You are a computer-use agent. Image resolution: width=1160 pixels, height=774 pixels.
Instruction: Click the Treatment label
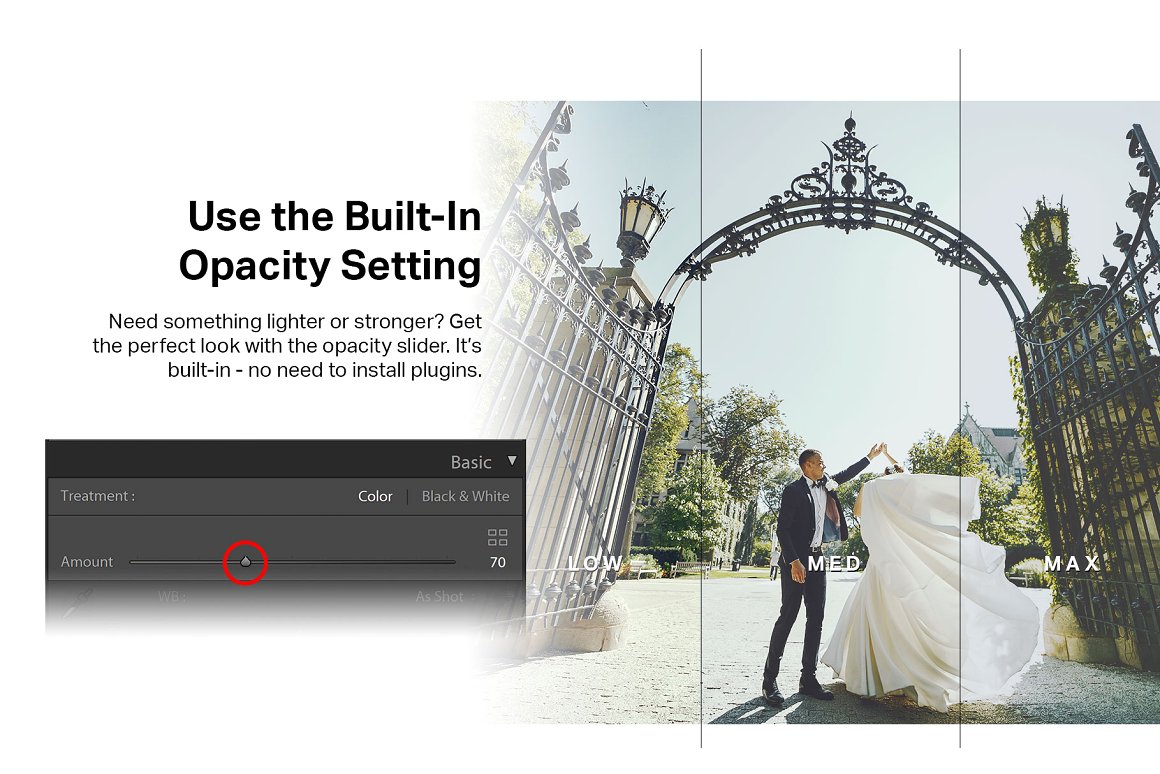click(98, 496)
